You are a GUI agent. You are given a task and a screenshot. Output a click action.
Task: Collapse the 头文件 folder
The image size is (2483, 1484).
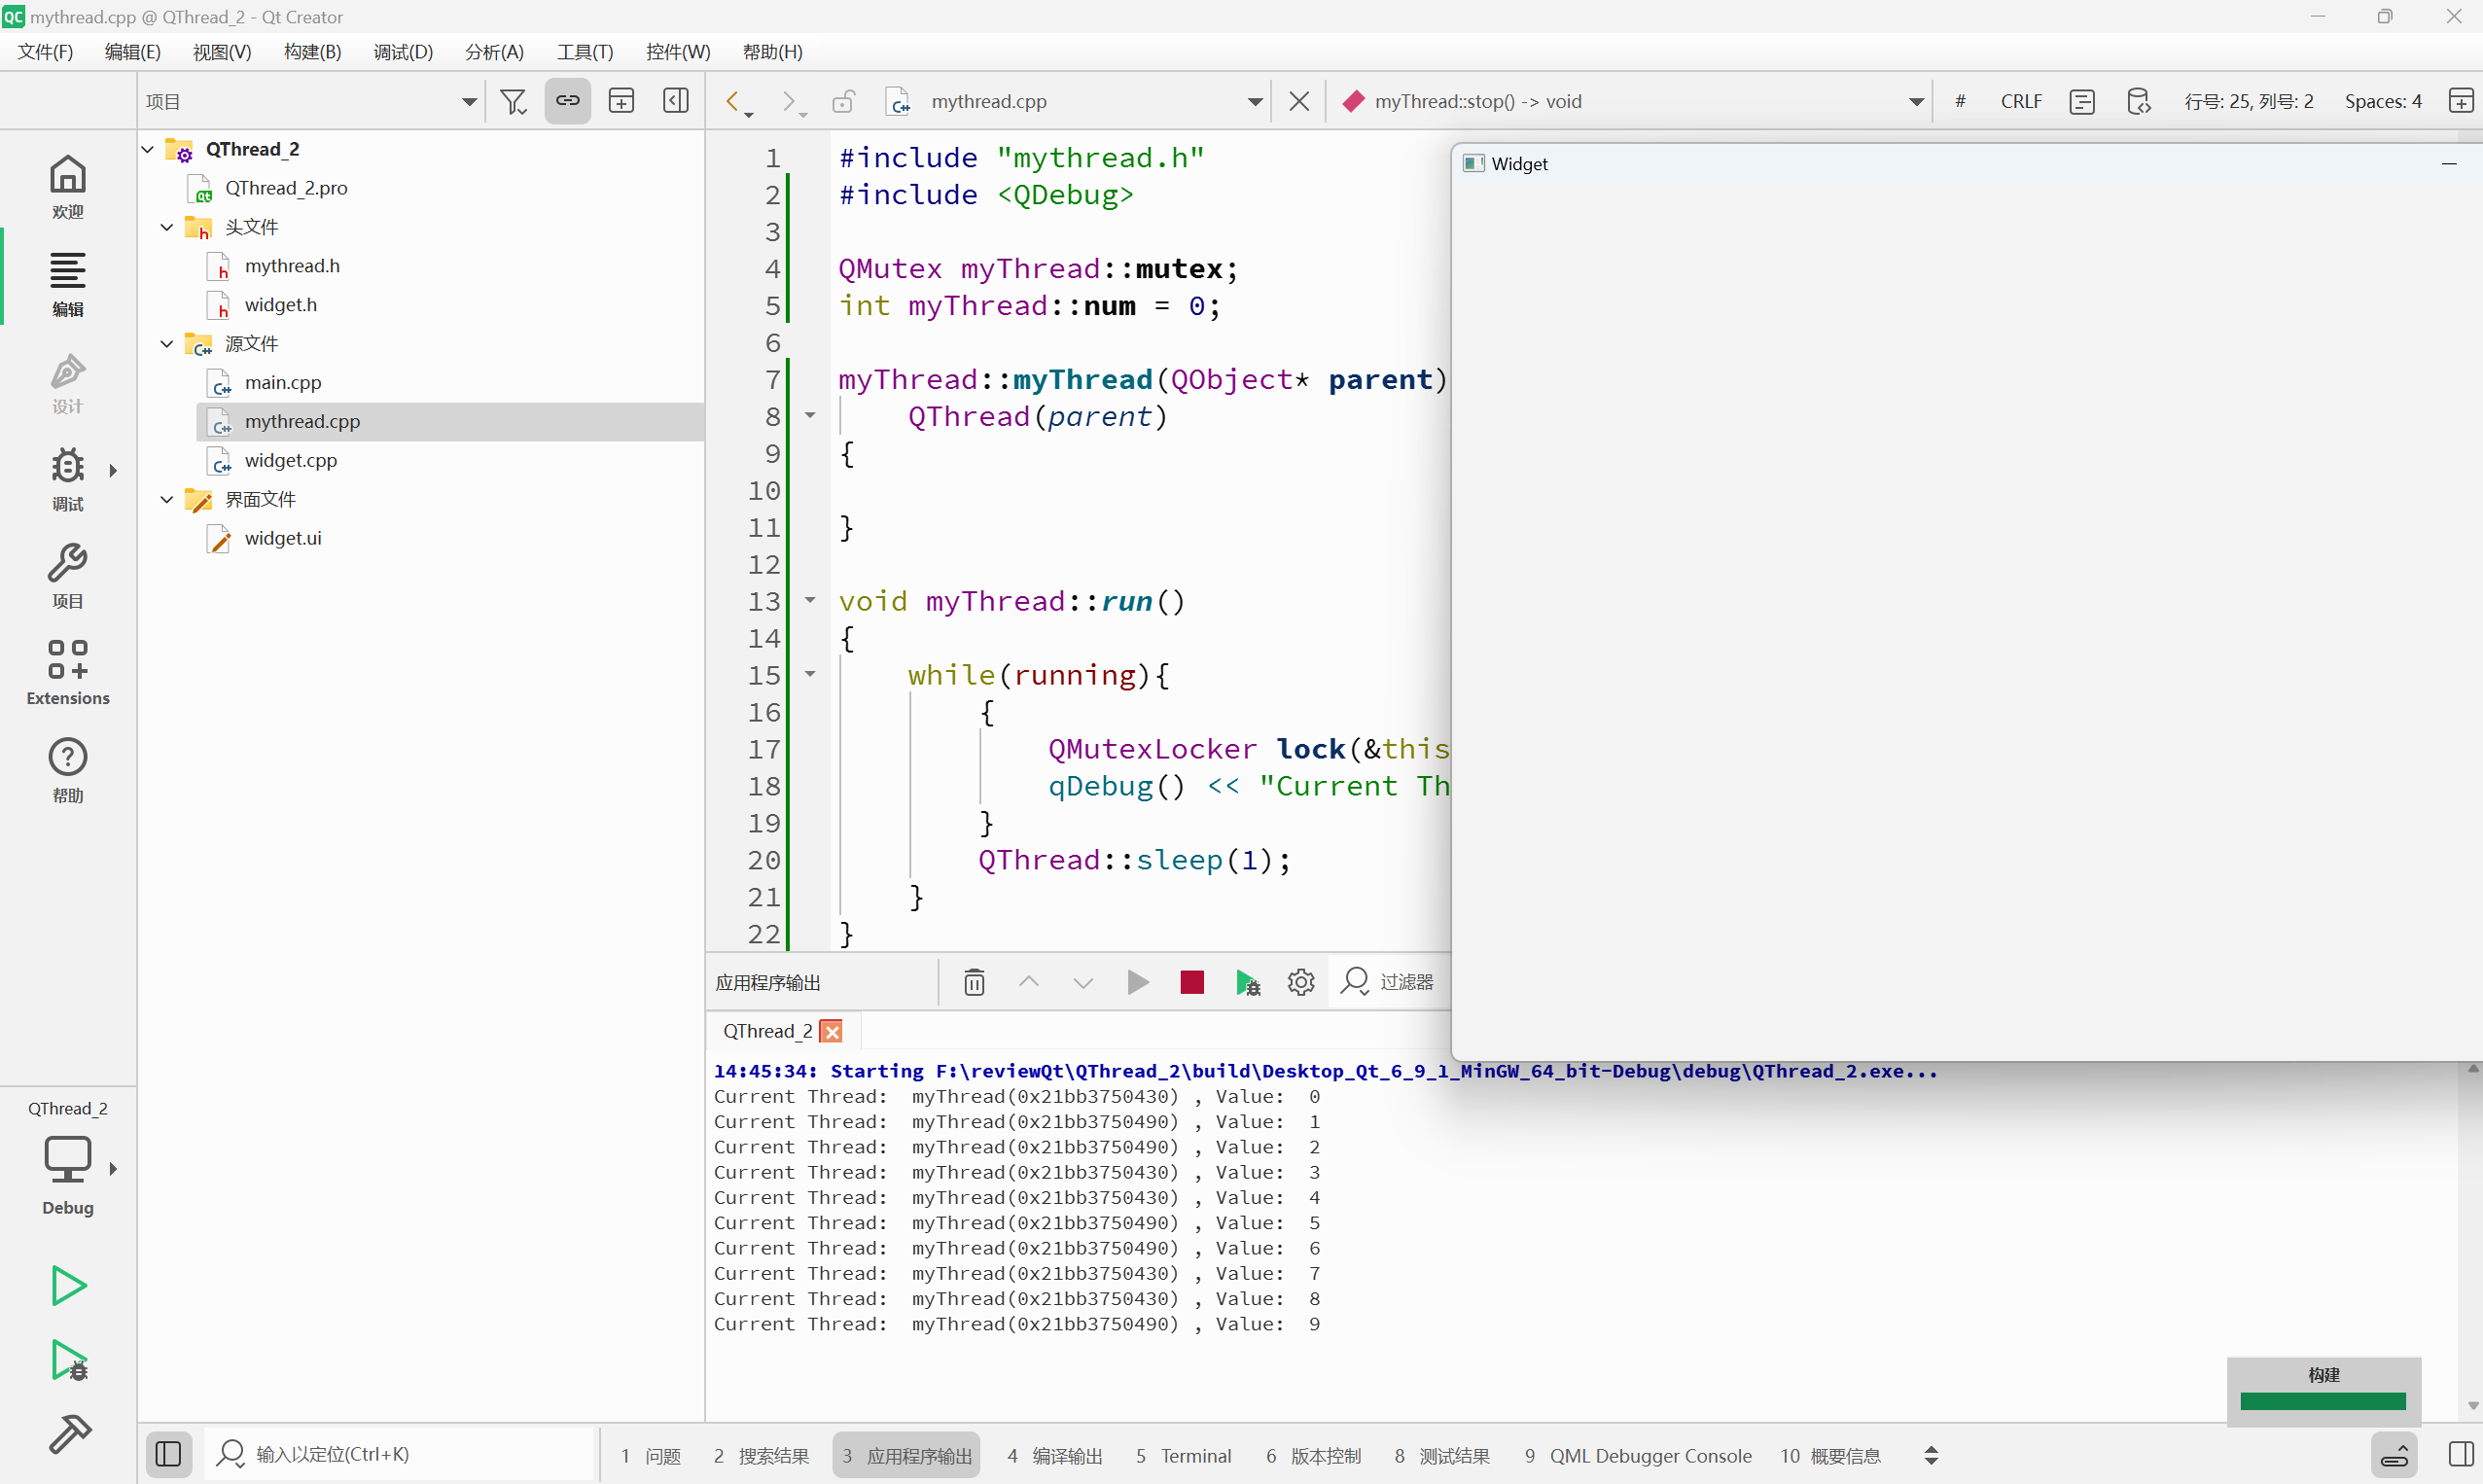click(167, 227)
